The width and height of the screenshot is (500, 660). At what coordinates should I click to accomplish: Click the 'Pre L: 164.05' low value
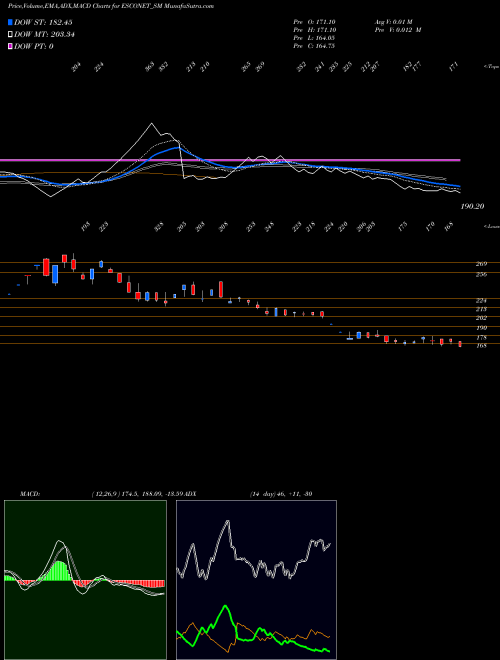coord(314,38)
